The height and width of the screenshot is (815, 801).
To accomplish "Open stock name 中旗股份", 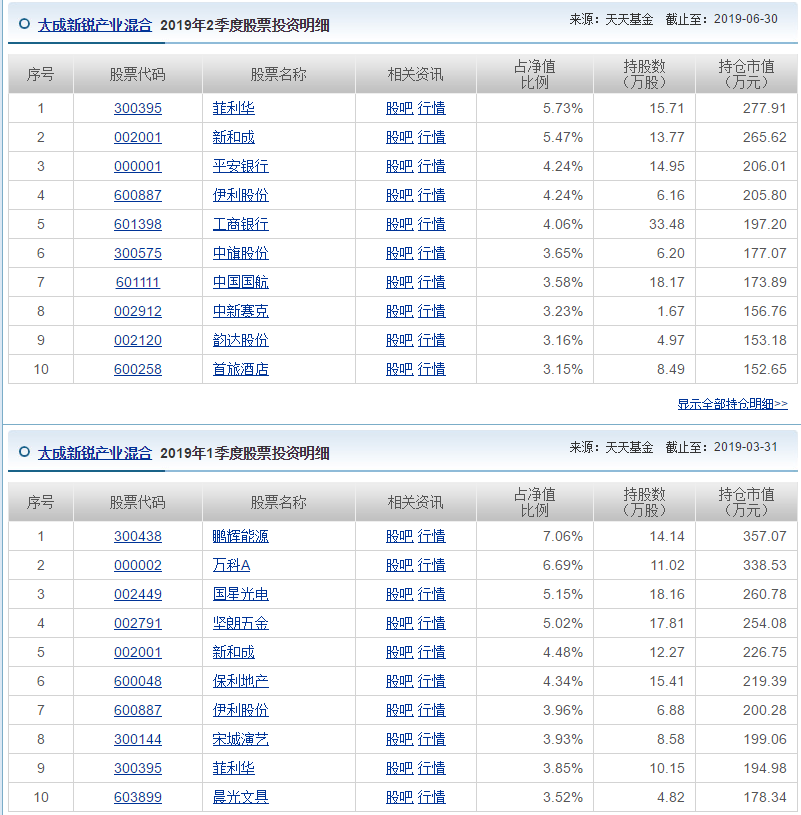I will point(241,253).
